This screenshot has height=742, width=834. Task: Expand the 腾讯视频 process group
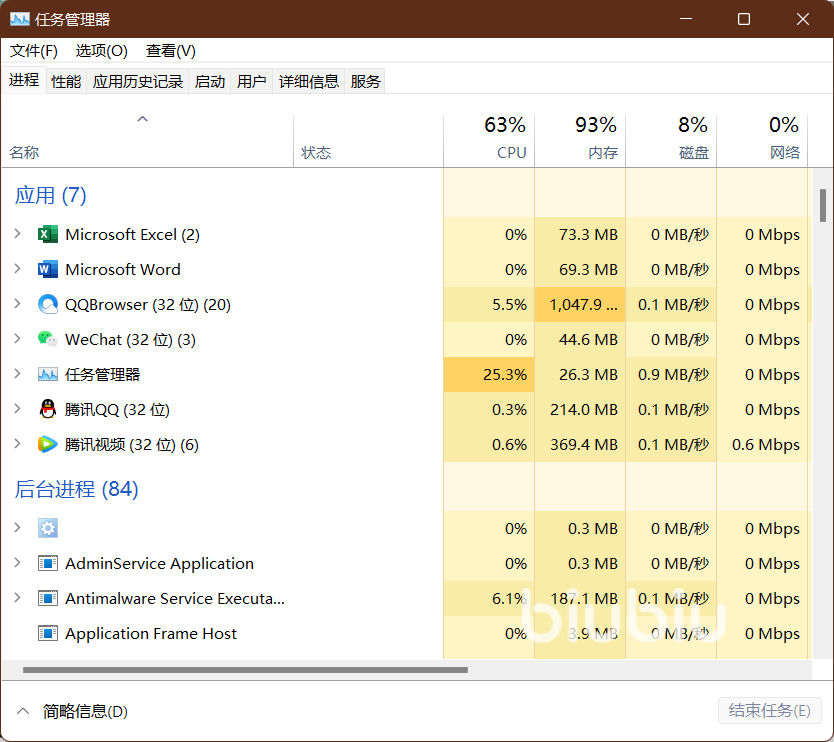click(17, 444)
